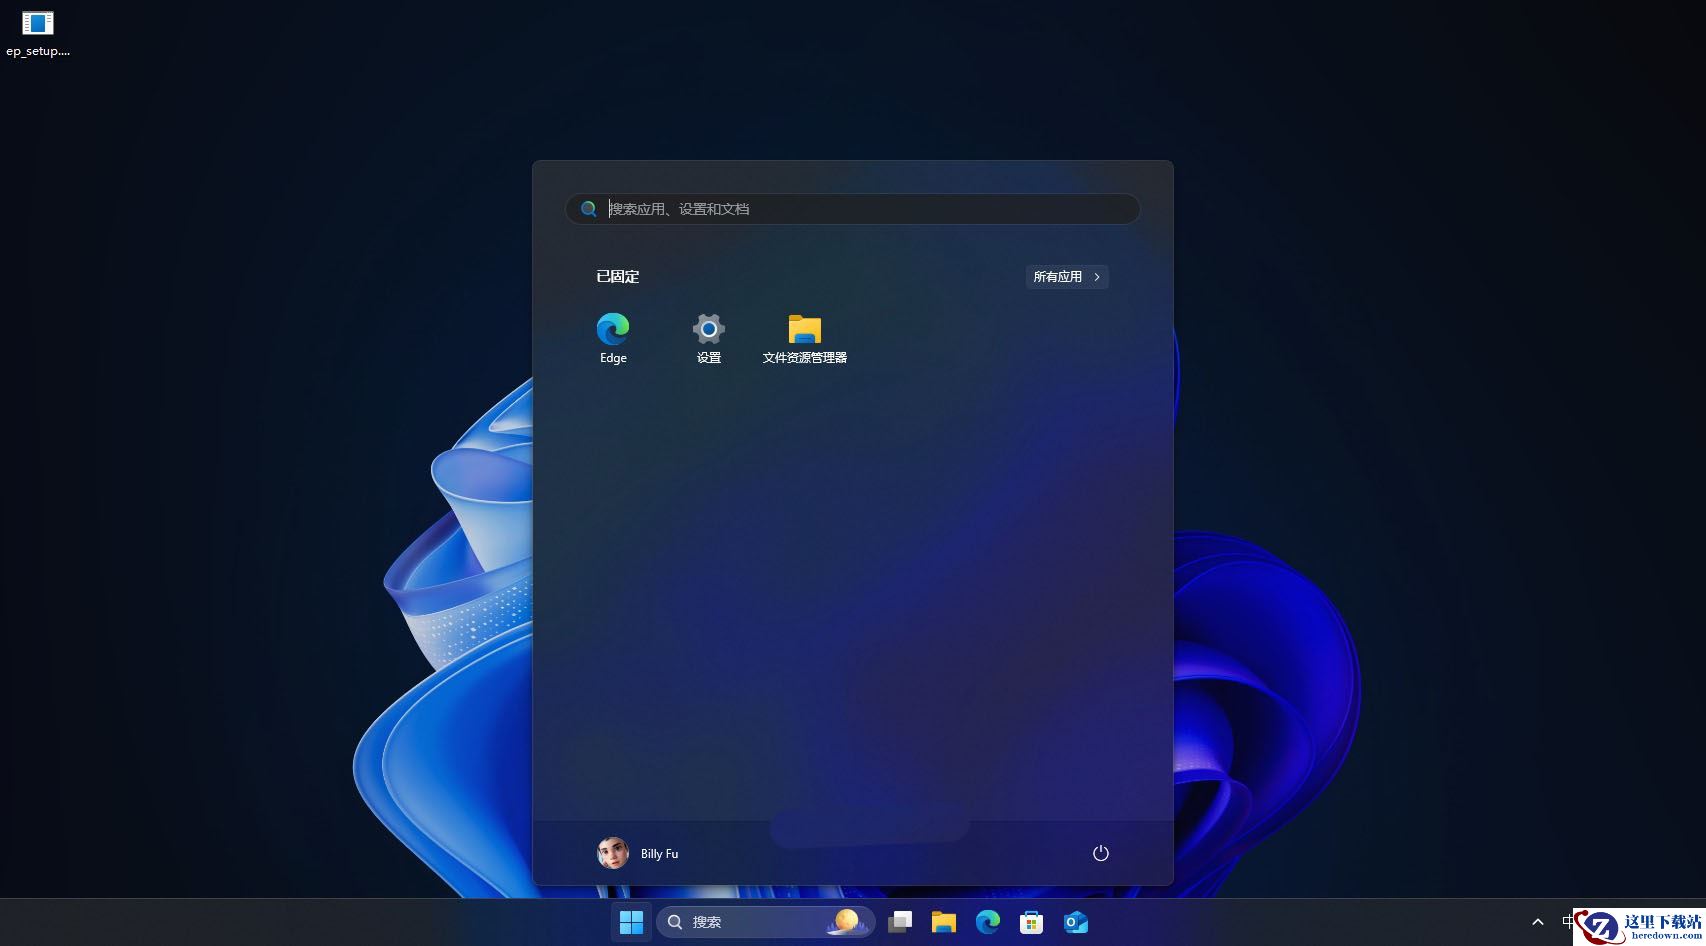
Task: Open Billy Fu user account menu
Action: click(x=638, y=853)
